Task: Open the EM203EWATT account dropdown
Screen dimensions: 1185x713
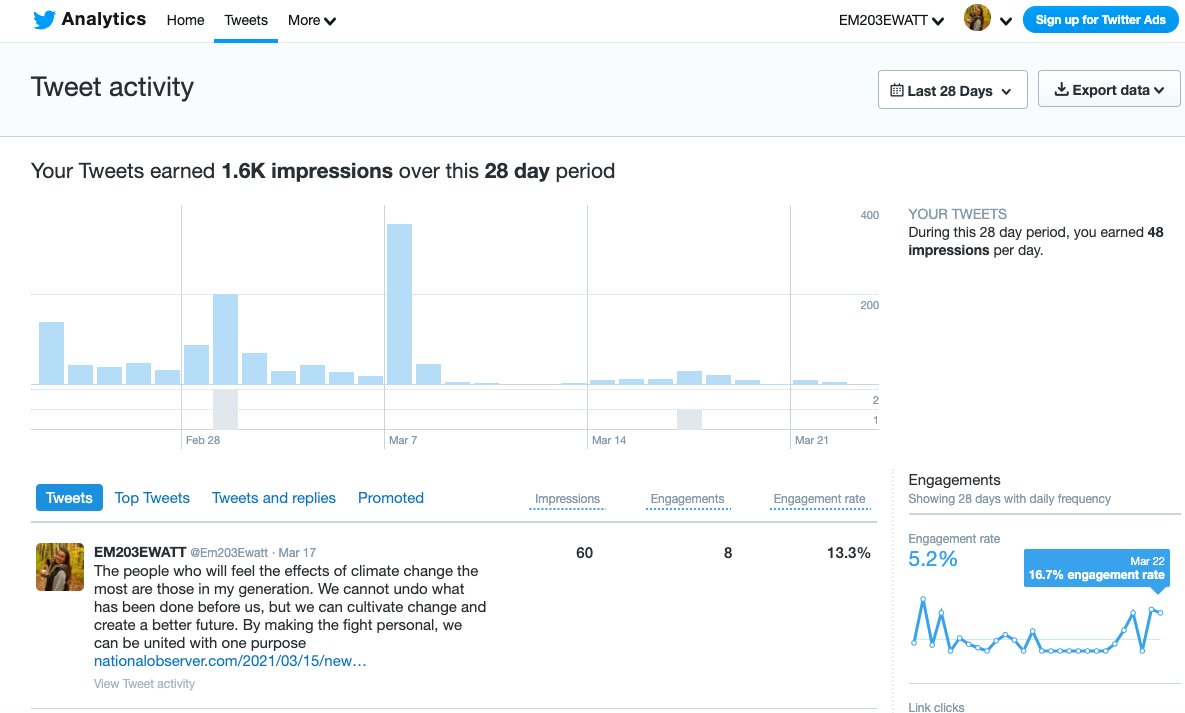Action: point(891,20)
